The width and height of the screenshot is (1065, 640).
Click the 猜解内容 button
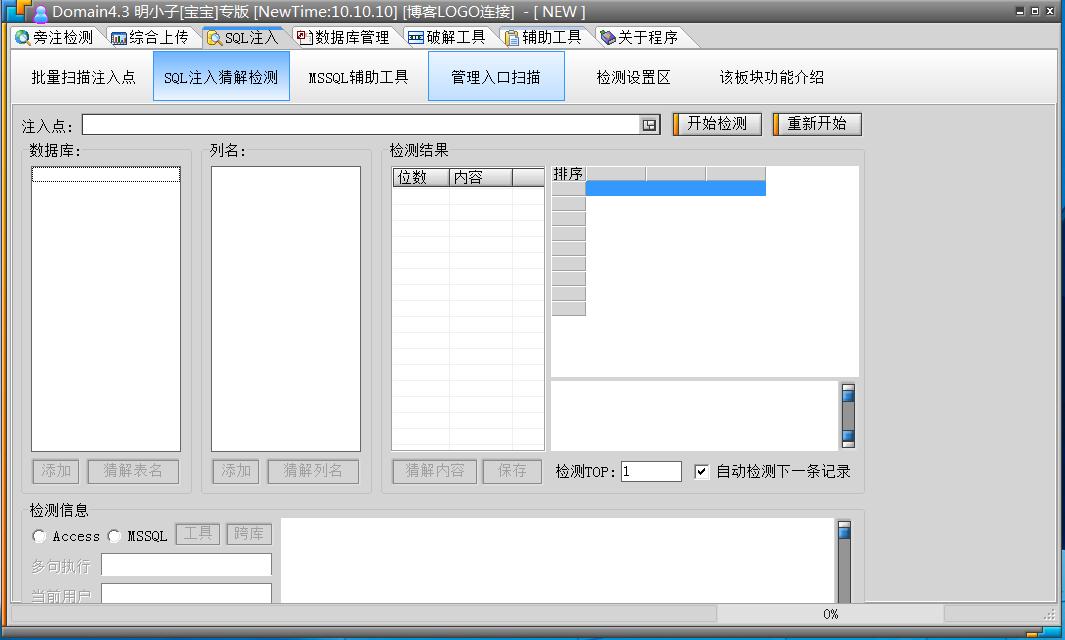[x=435, y=471]
